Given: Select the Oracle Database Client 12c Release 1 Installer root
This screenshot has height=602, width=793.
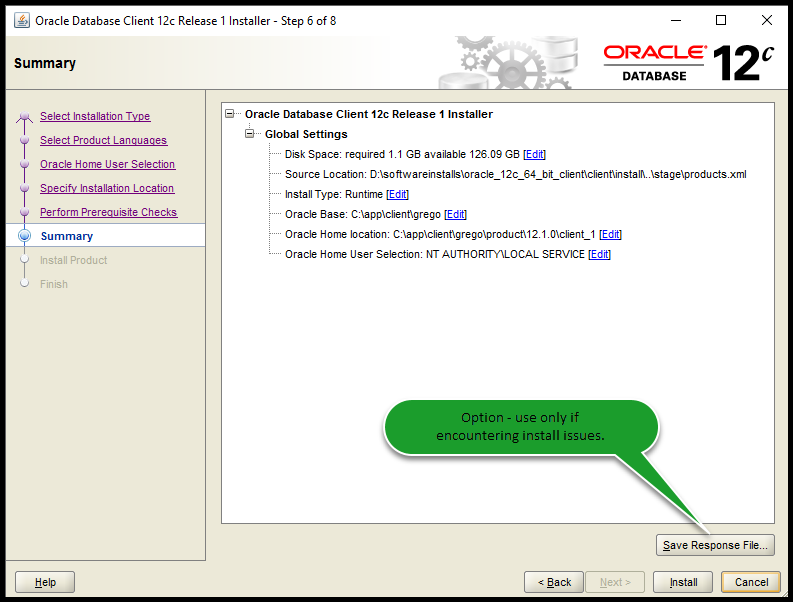Looking at the screenshot, I should tap(369, 114).
